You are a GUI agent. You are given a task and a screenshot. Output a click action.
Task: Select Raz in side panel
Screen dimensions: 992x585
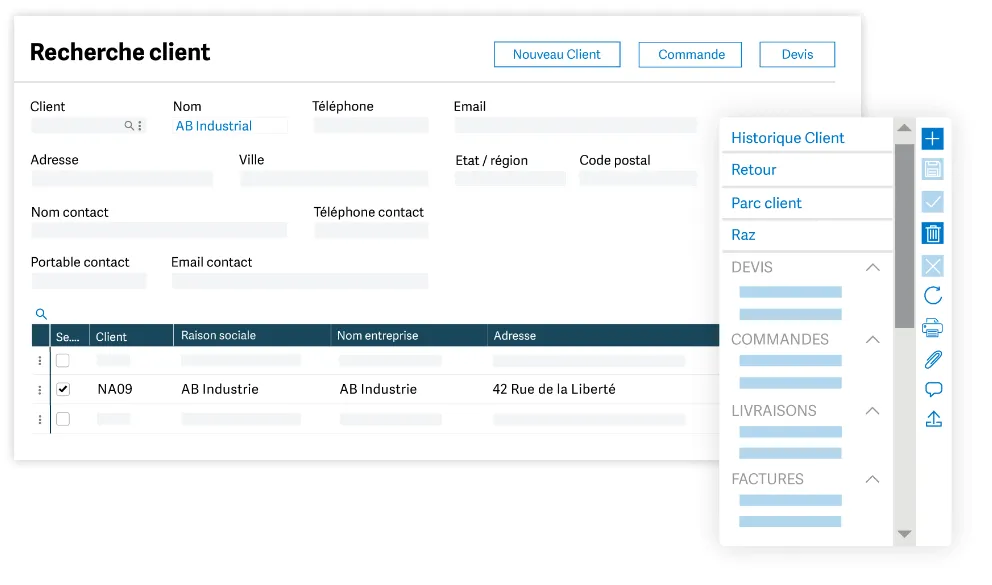tap(743, 235)
